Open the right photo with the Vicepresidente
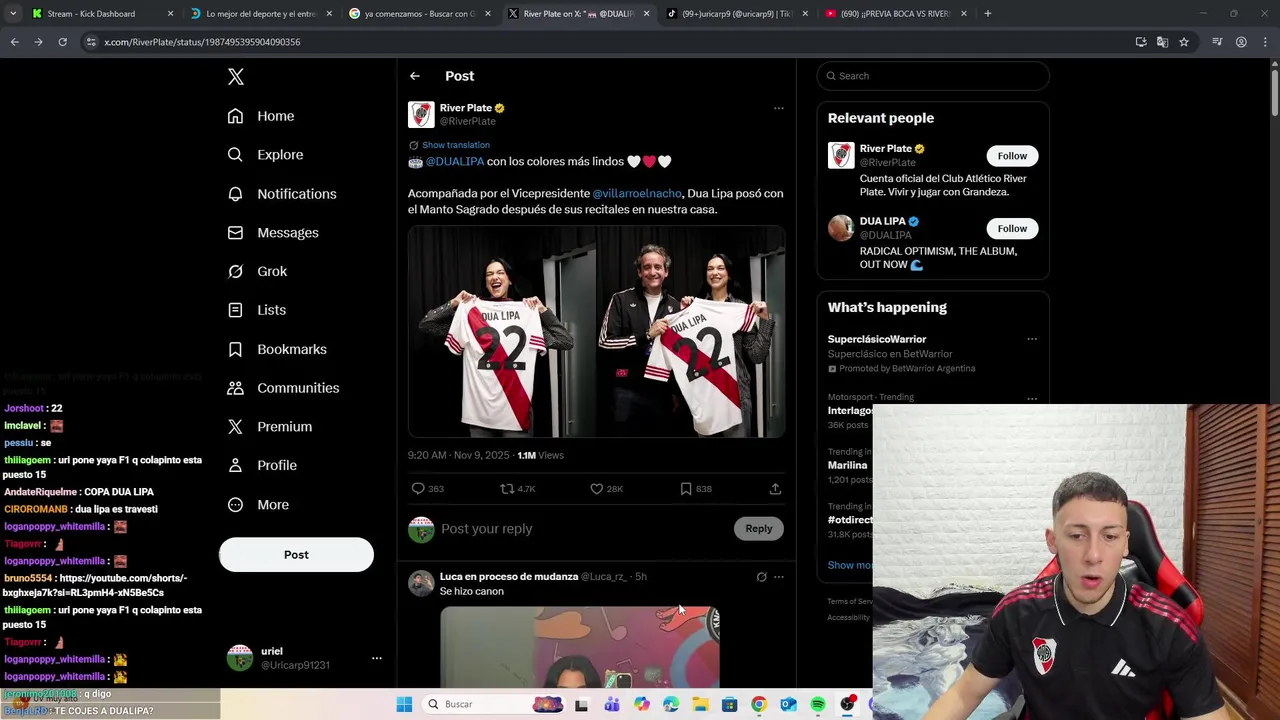This screenshot has height=720, width=1280. [691, 331]
